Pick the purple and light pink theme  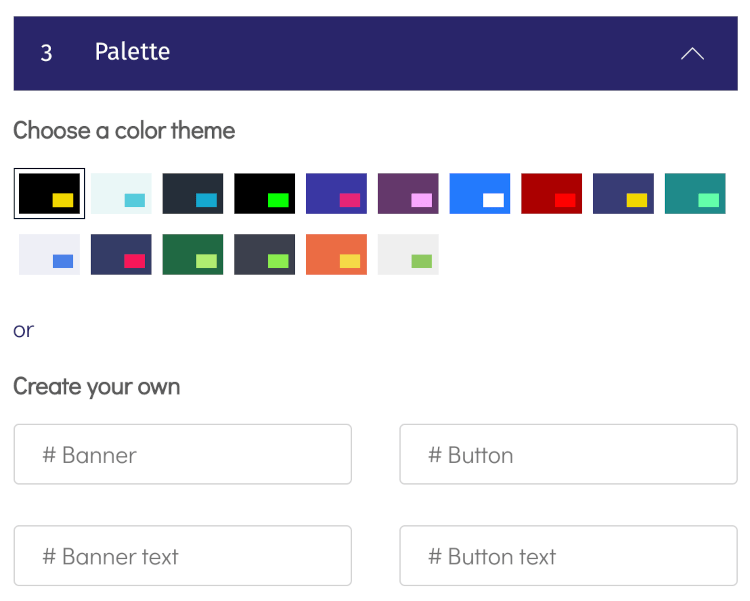(408, 193)
